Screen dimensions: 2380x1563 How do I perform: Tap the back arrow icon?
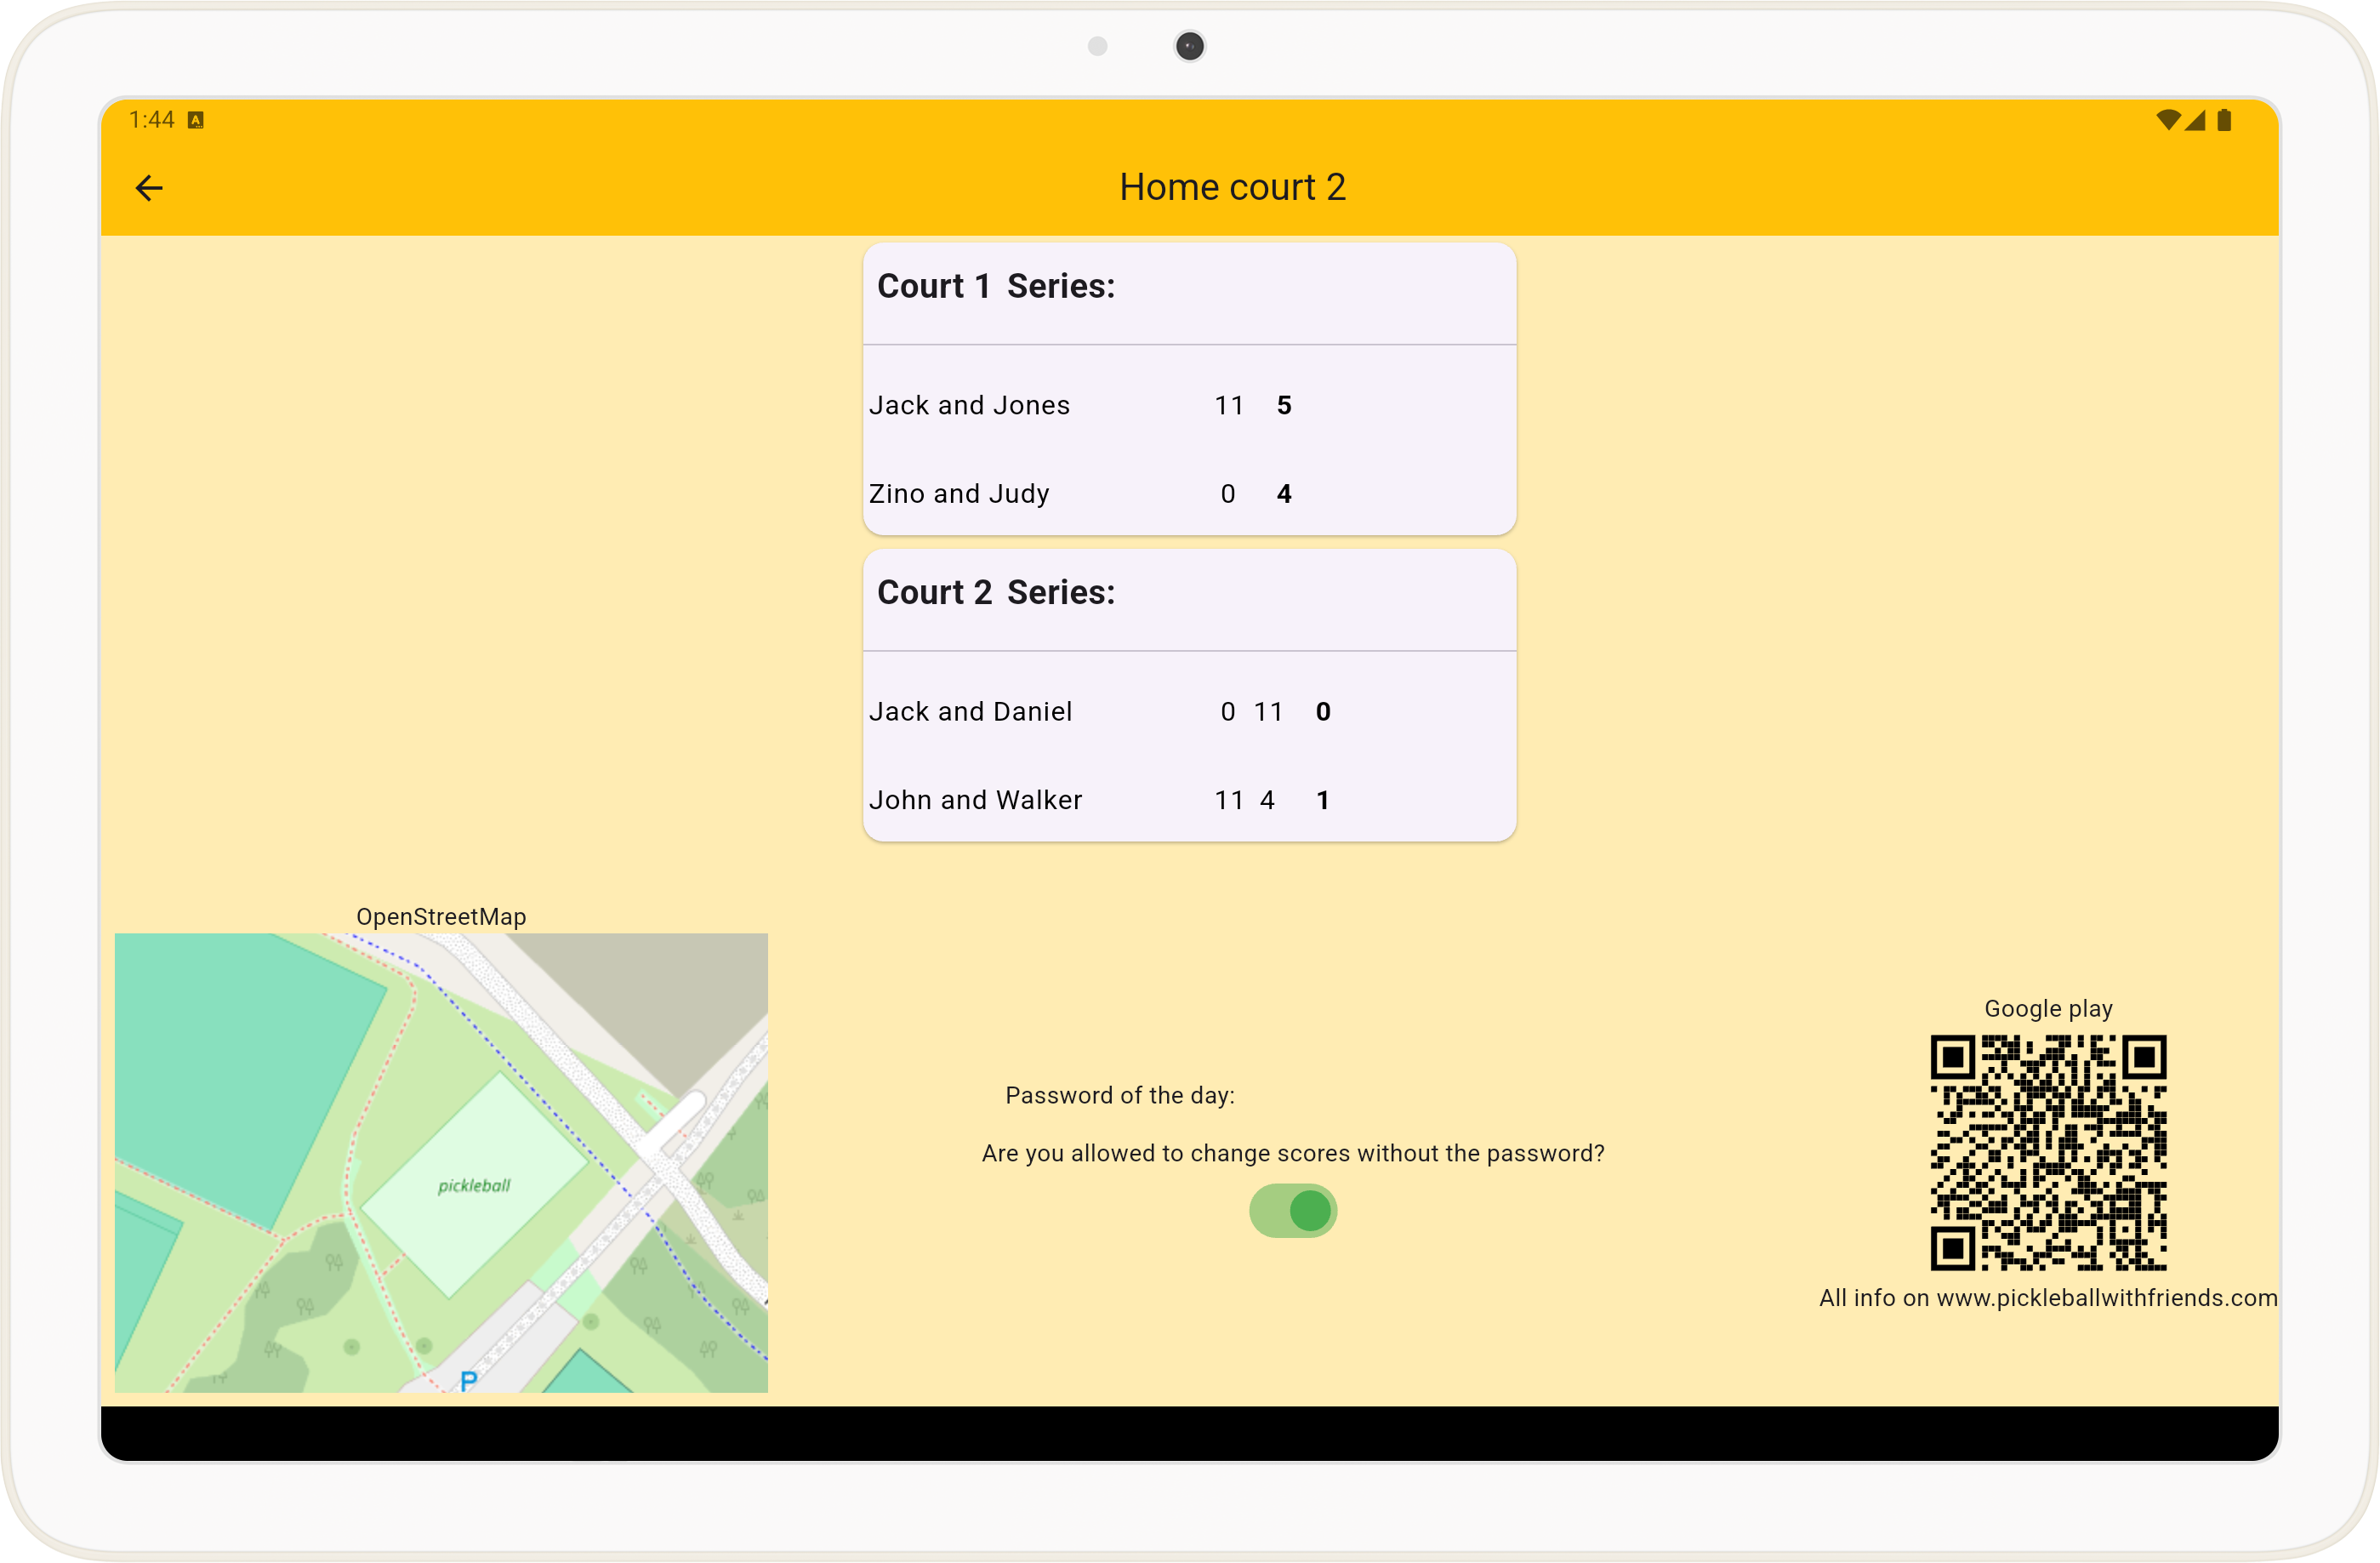pyautogui.click(x=149, y=188)
